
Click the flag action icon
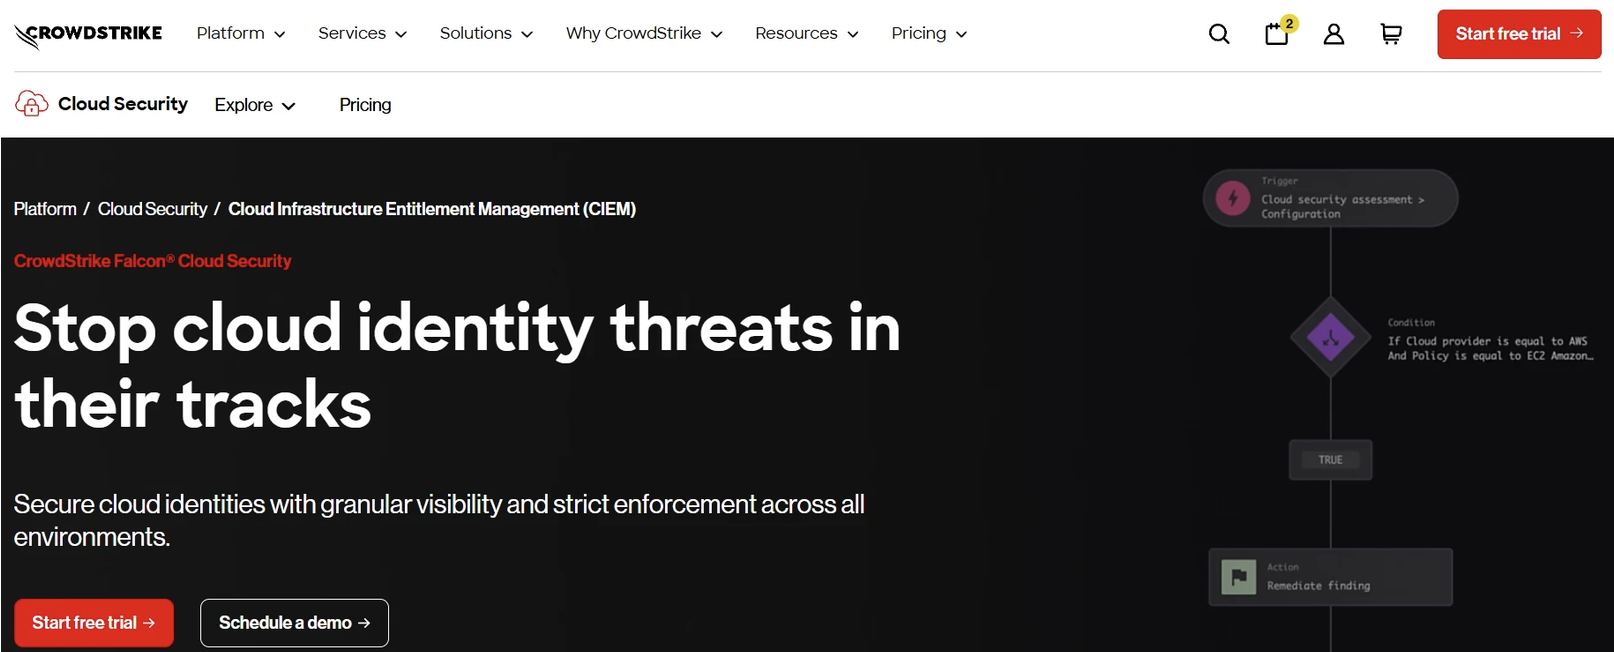click(x=1239, y=577)
